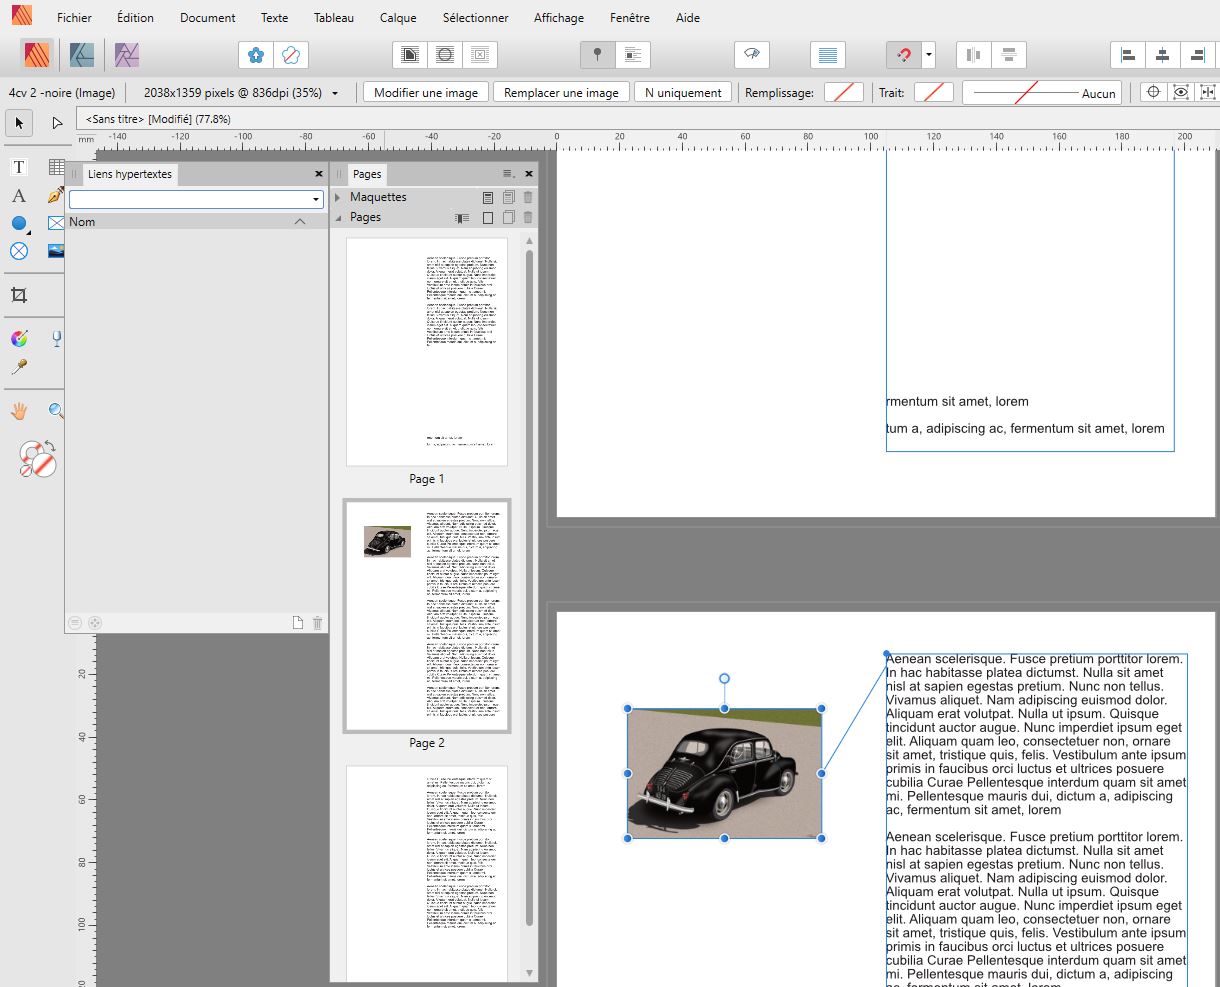Expand the Maquettes section
This screenshot has width=1220, height=987.
click(x=338, y=197)
